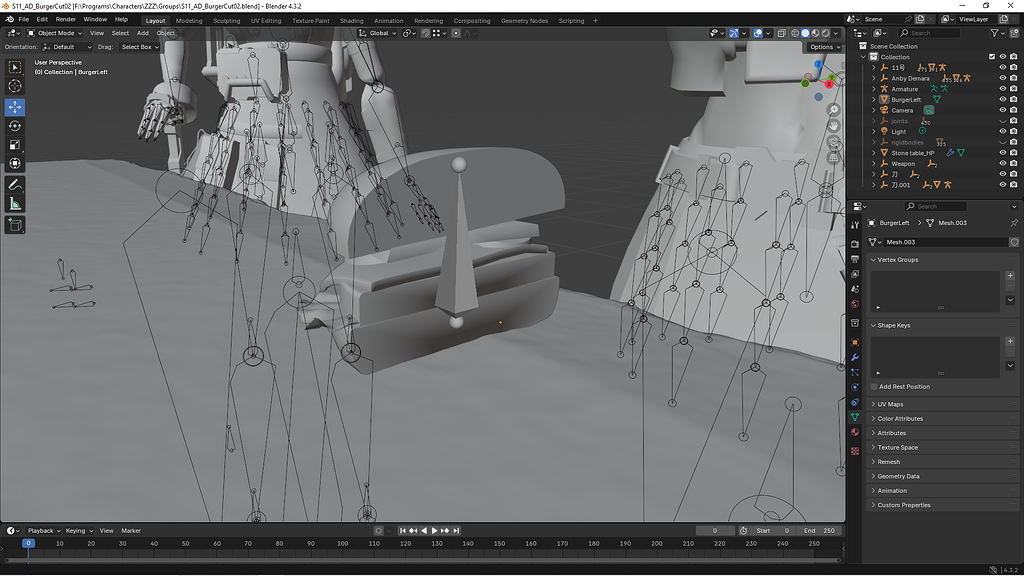The image size is (1024, 576).
Task: Open the Render properties tab
Action: coord(855,244)
